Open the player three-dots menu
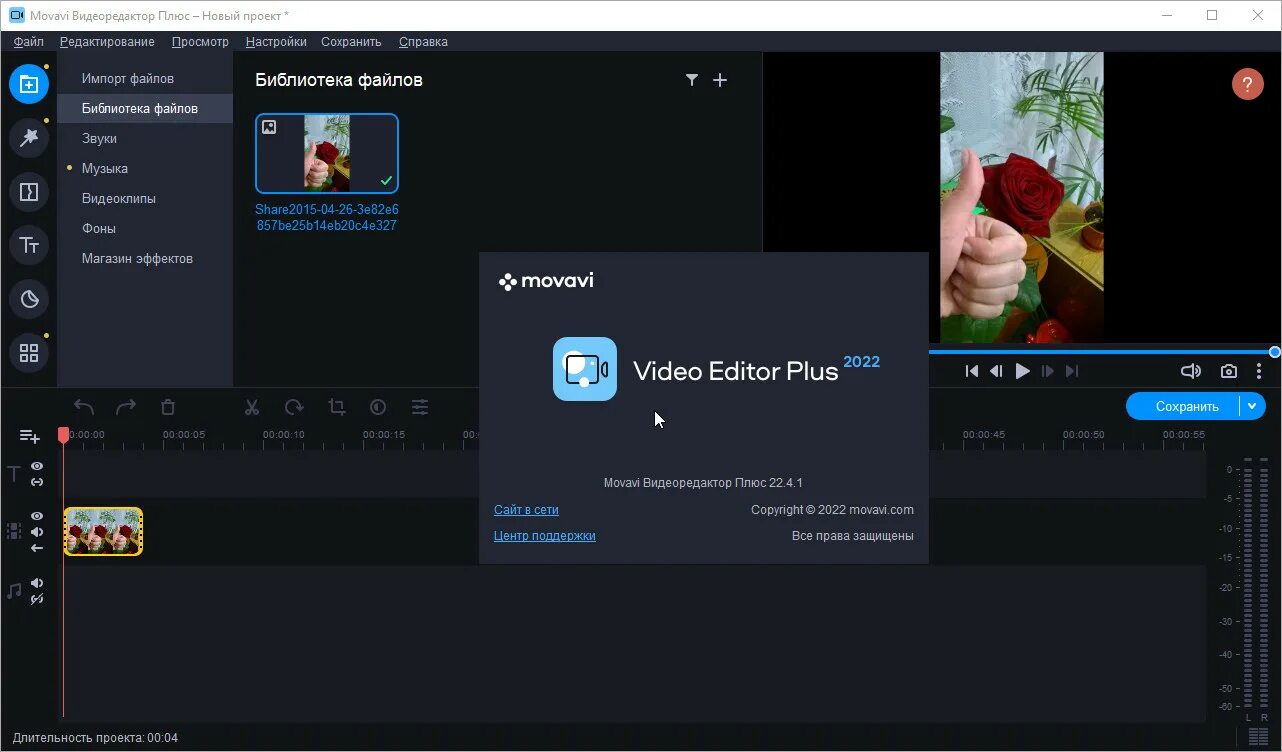 tap(1259, 371)
